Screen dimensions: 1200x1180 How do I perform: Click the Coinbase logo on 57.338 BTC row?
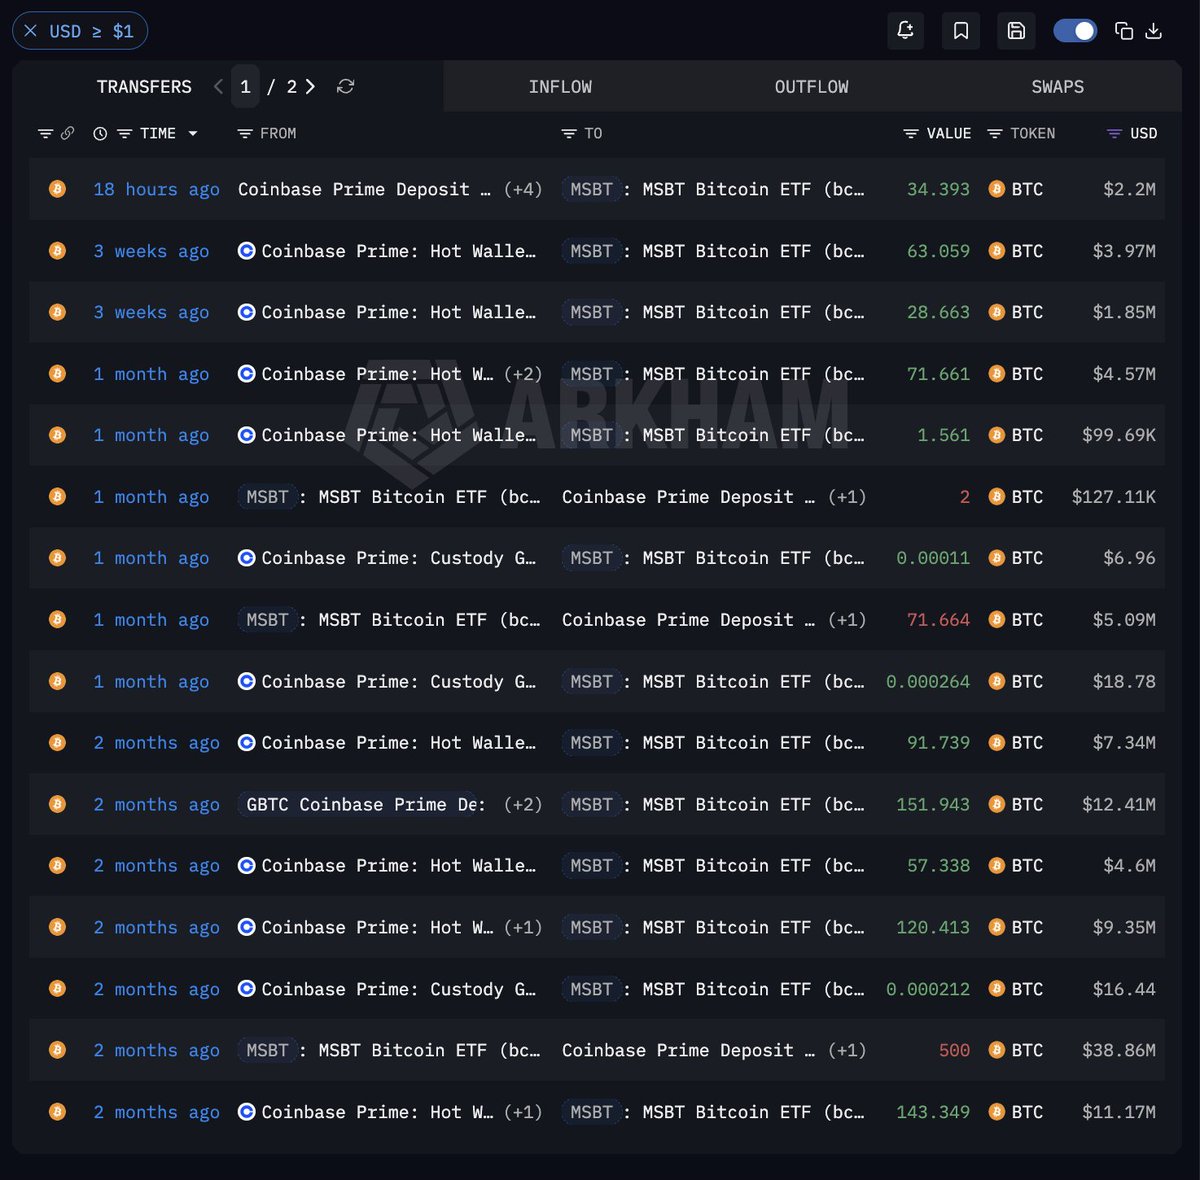coord(246,866)
